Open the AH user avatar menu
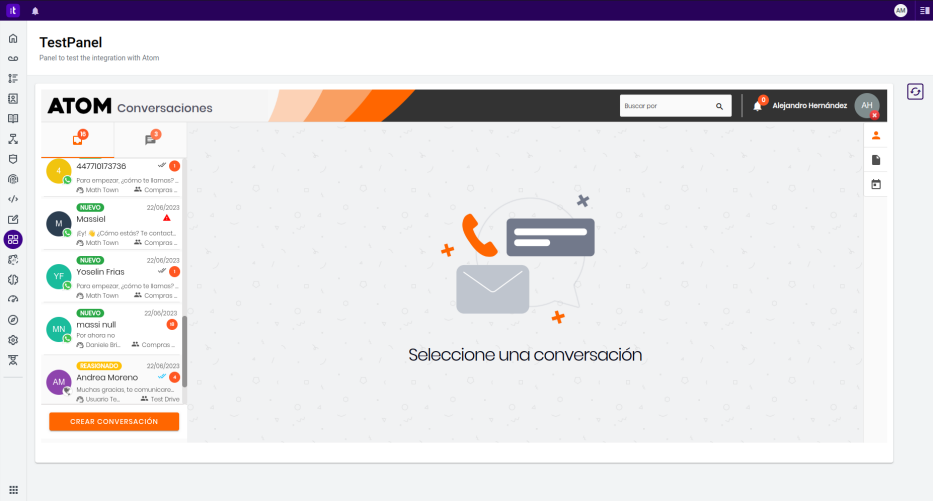This screenshot has width=933, height=501. point(867,105)
